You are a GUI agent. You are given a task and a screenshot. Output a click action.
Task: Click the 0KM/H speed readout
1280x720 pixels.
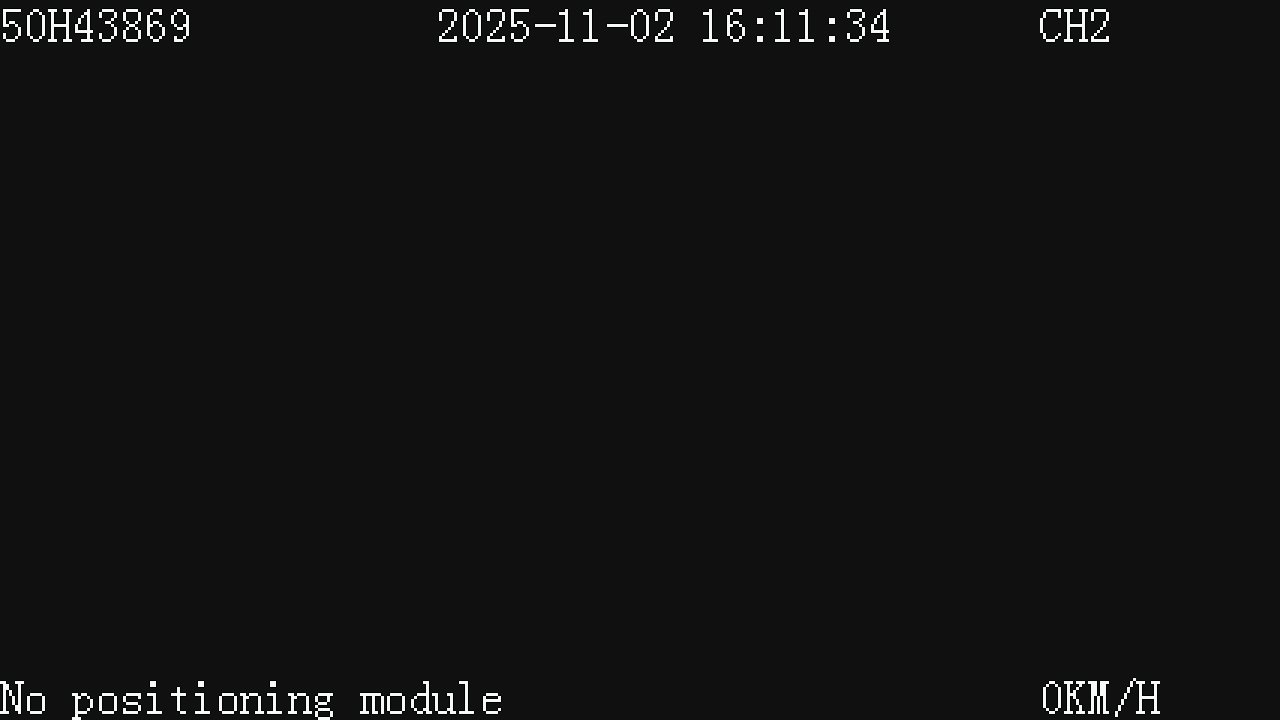point(1101,698)
